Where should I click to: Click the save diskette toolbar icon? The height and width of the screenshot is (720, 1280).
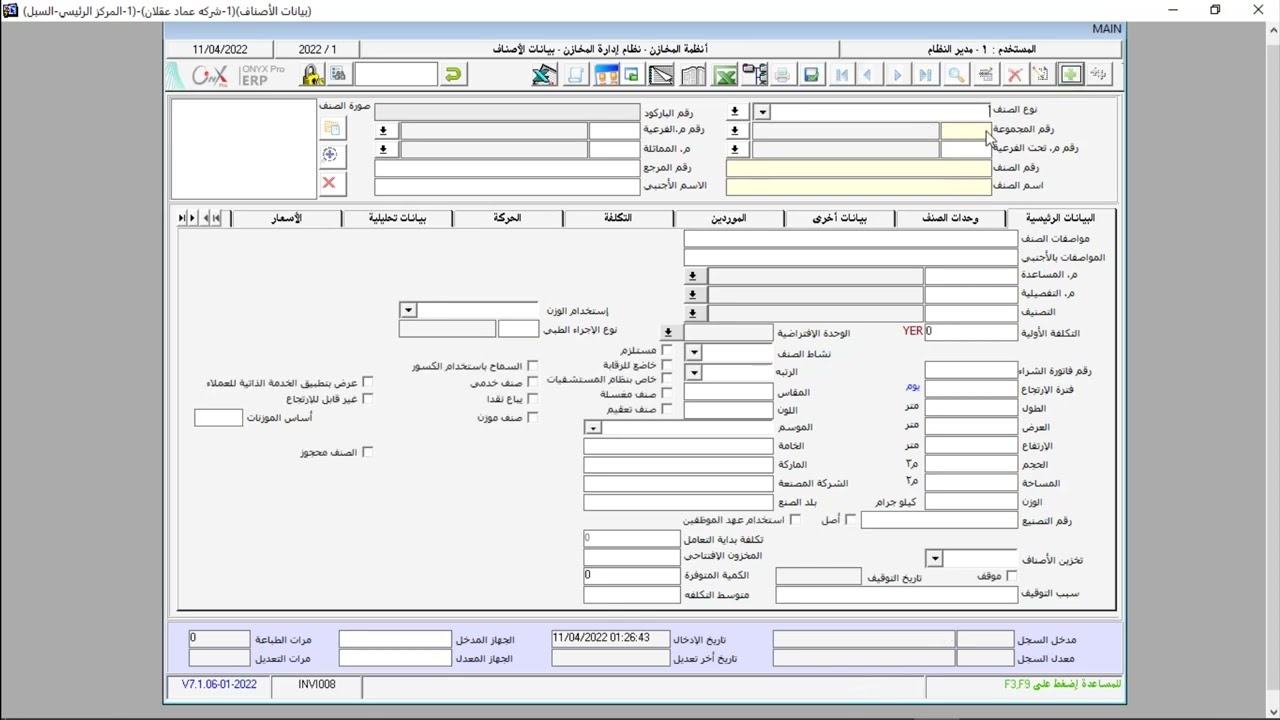point(811,75)
